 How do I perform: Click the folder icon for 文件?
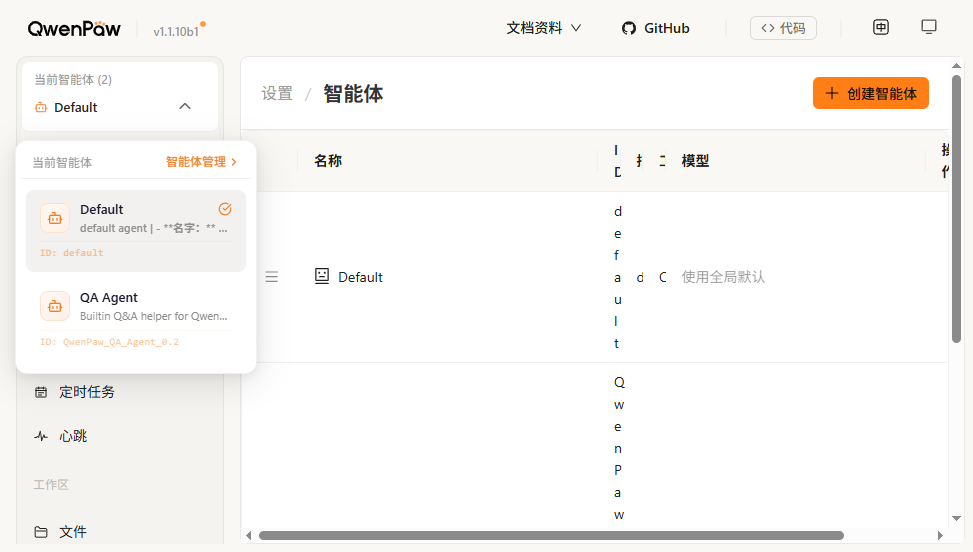click(x=41, y=532)
